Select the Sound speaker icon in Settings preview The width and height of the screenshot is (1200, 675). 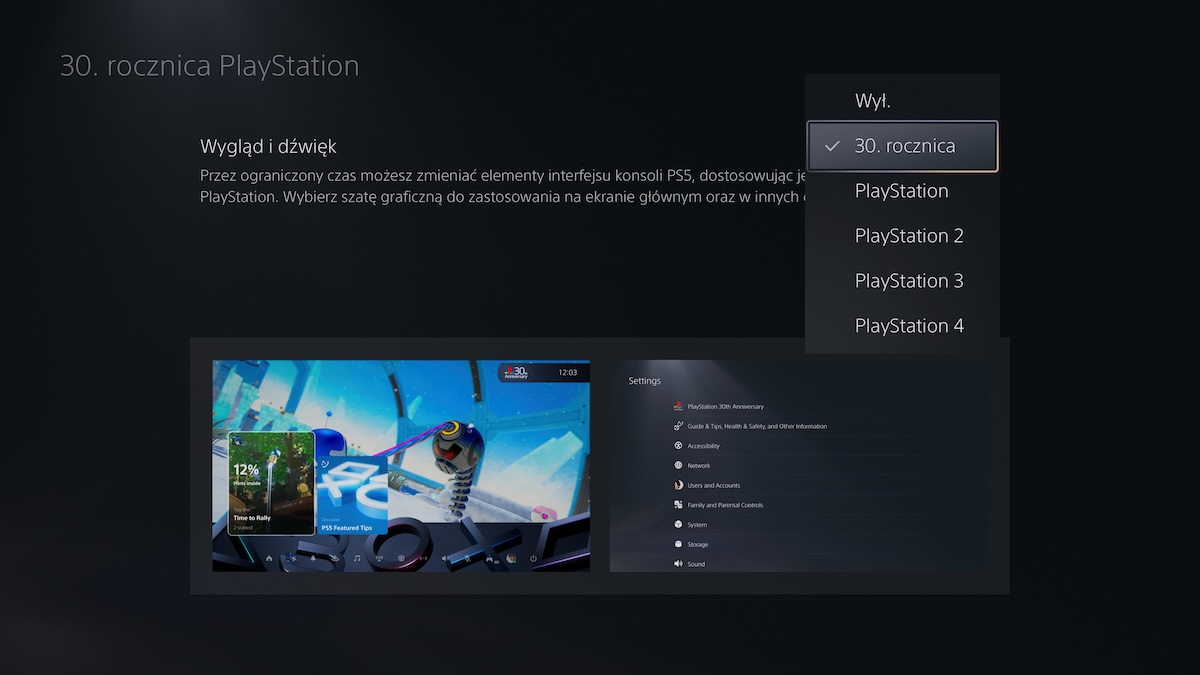(x=678, y=563)
